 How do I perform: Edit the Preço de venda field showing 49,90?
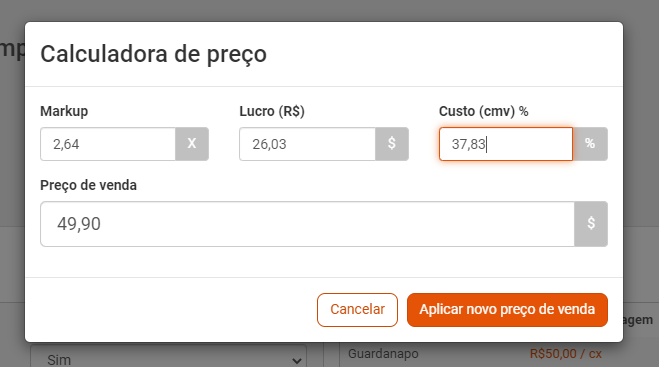[307, 224]
